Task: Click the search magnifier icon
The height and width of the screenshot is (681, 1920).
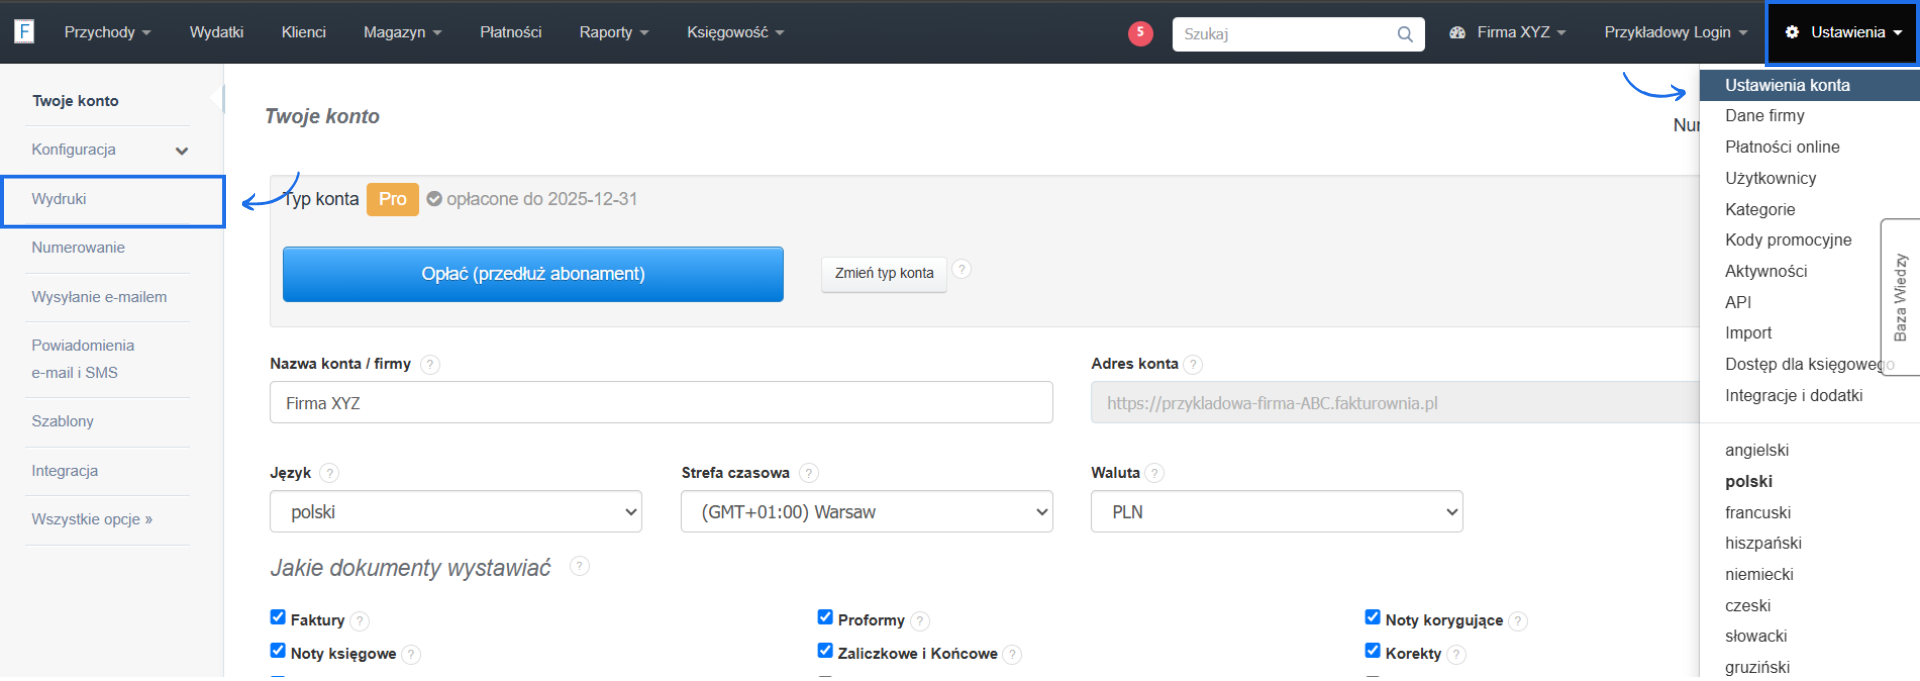Action: pyautogui.click(x=1405, y=34)
